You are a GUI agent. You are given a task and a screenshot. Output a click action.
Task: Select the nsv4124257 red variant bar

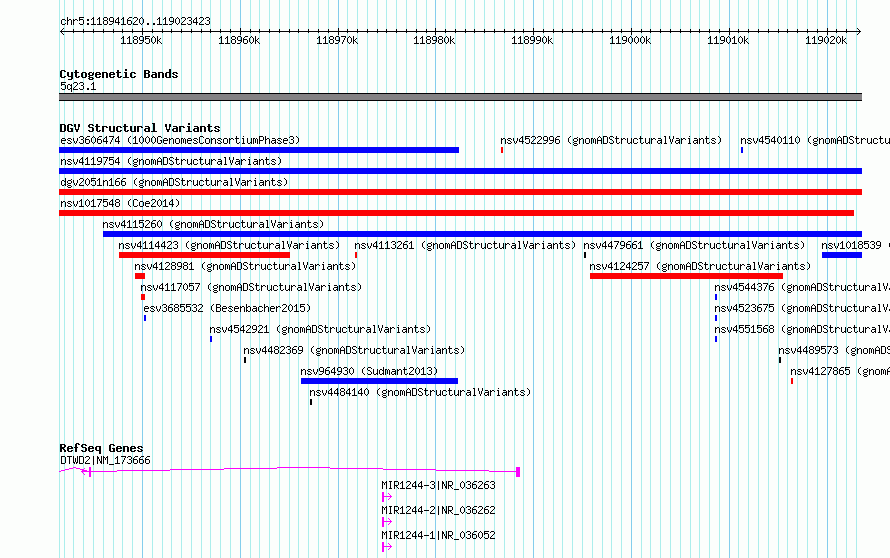[686, 276]
